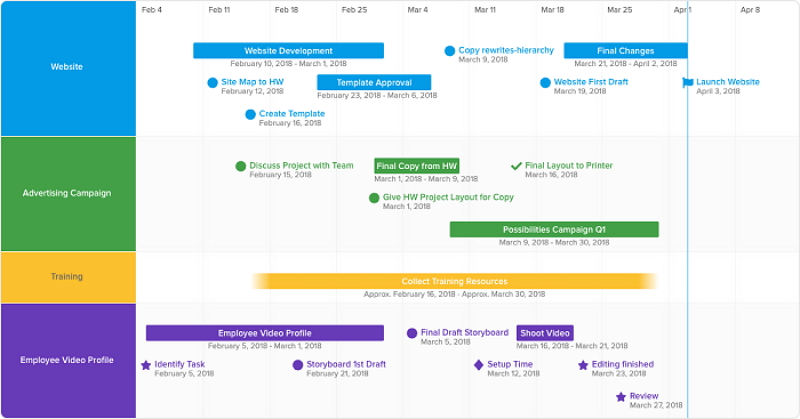
Task: Open the Website First Draft milestone link
Action: (x=590, y=82)
